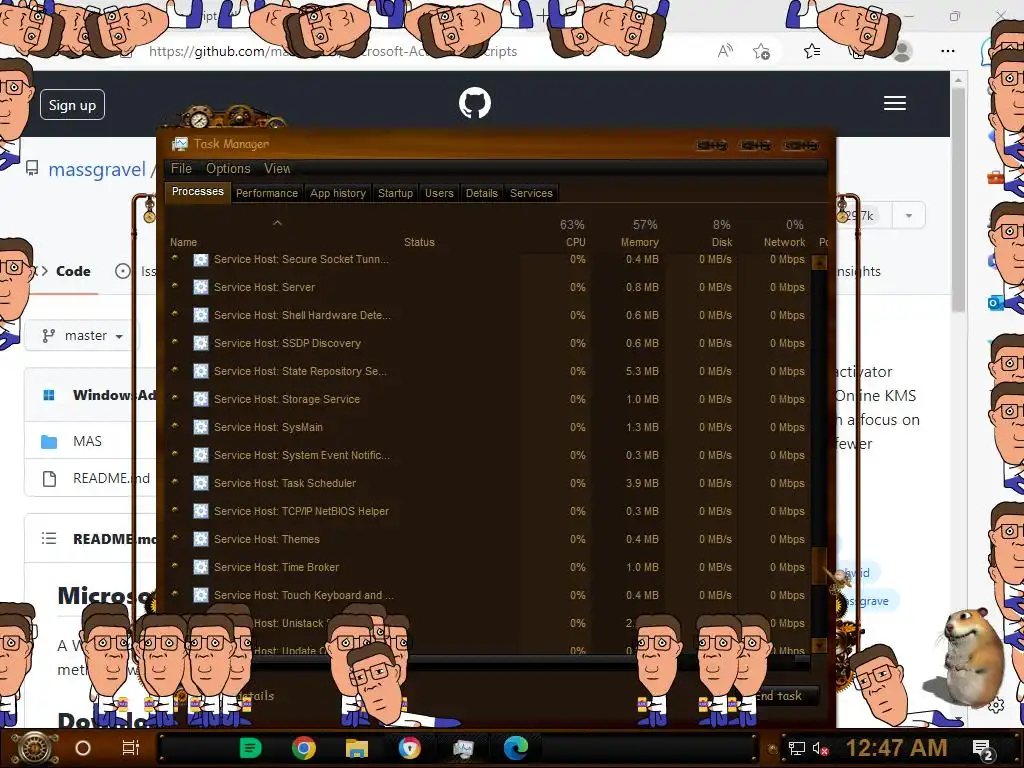Open the Edge favorites list icon

click(812, 52)
